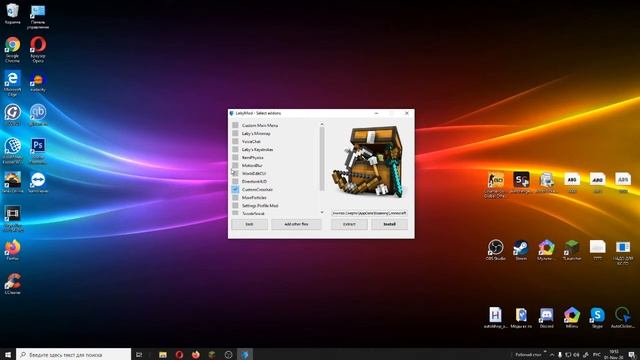Open the Opera icon in the taskbar
This screenshot has height=360, width=640.
pyautogui.click(x=179, y=355)
